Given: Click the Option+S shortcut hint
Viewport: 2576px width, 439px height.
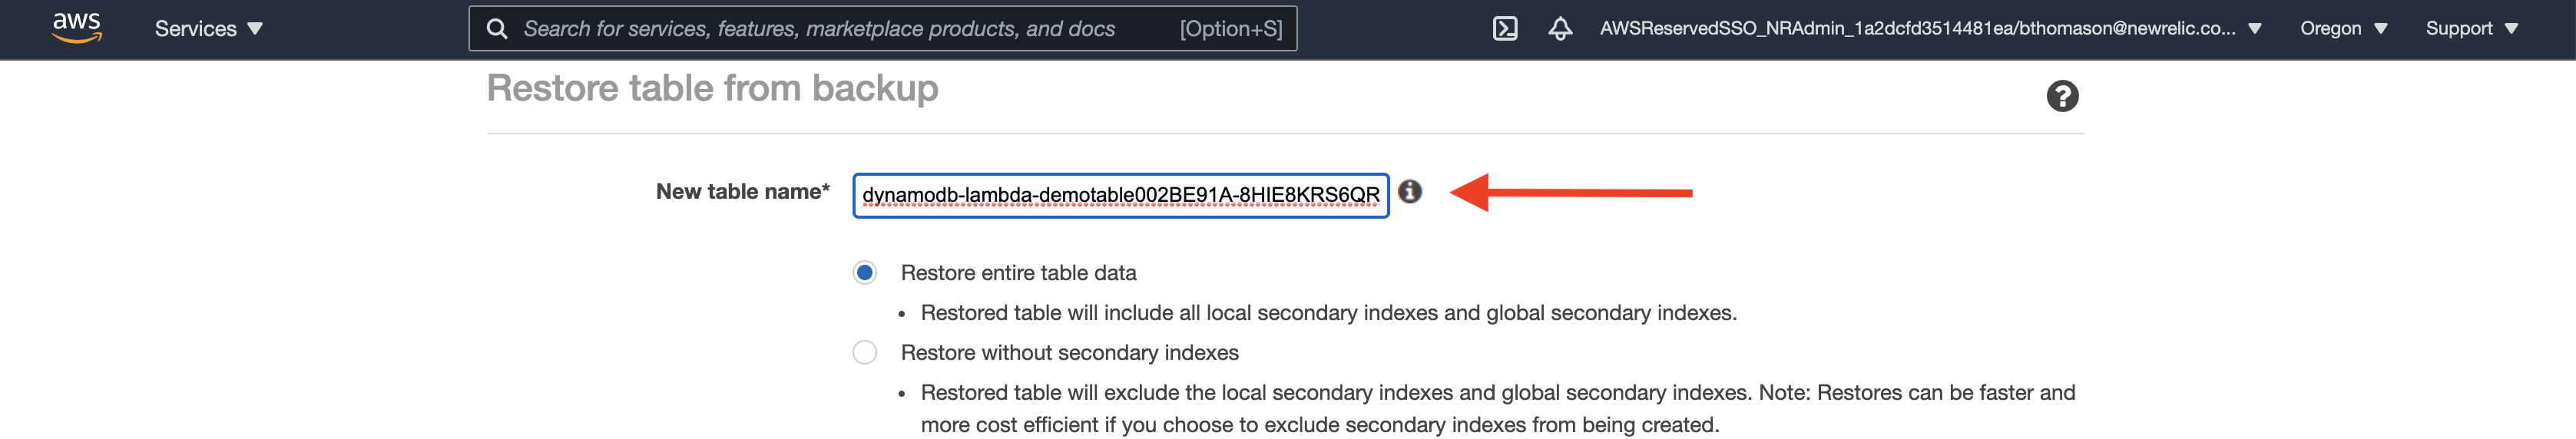Looking at the screenshot, I should point(1230,29).
